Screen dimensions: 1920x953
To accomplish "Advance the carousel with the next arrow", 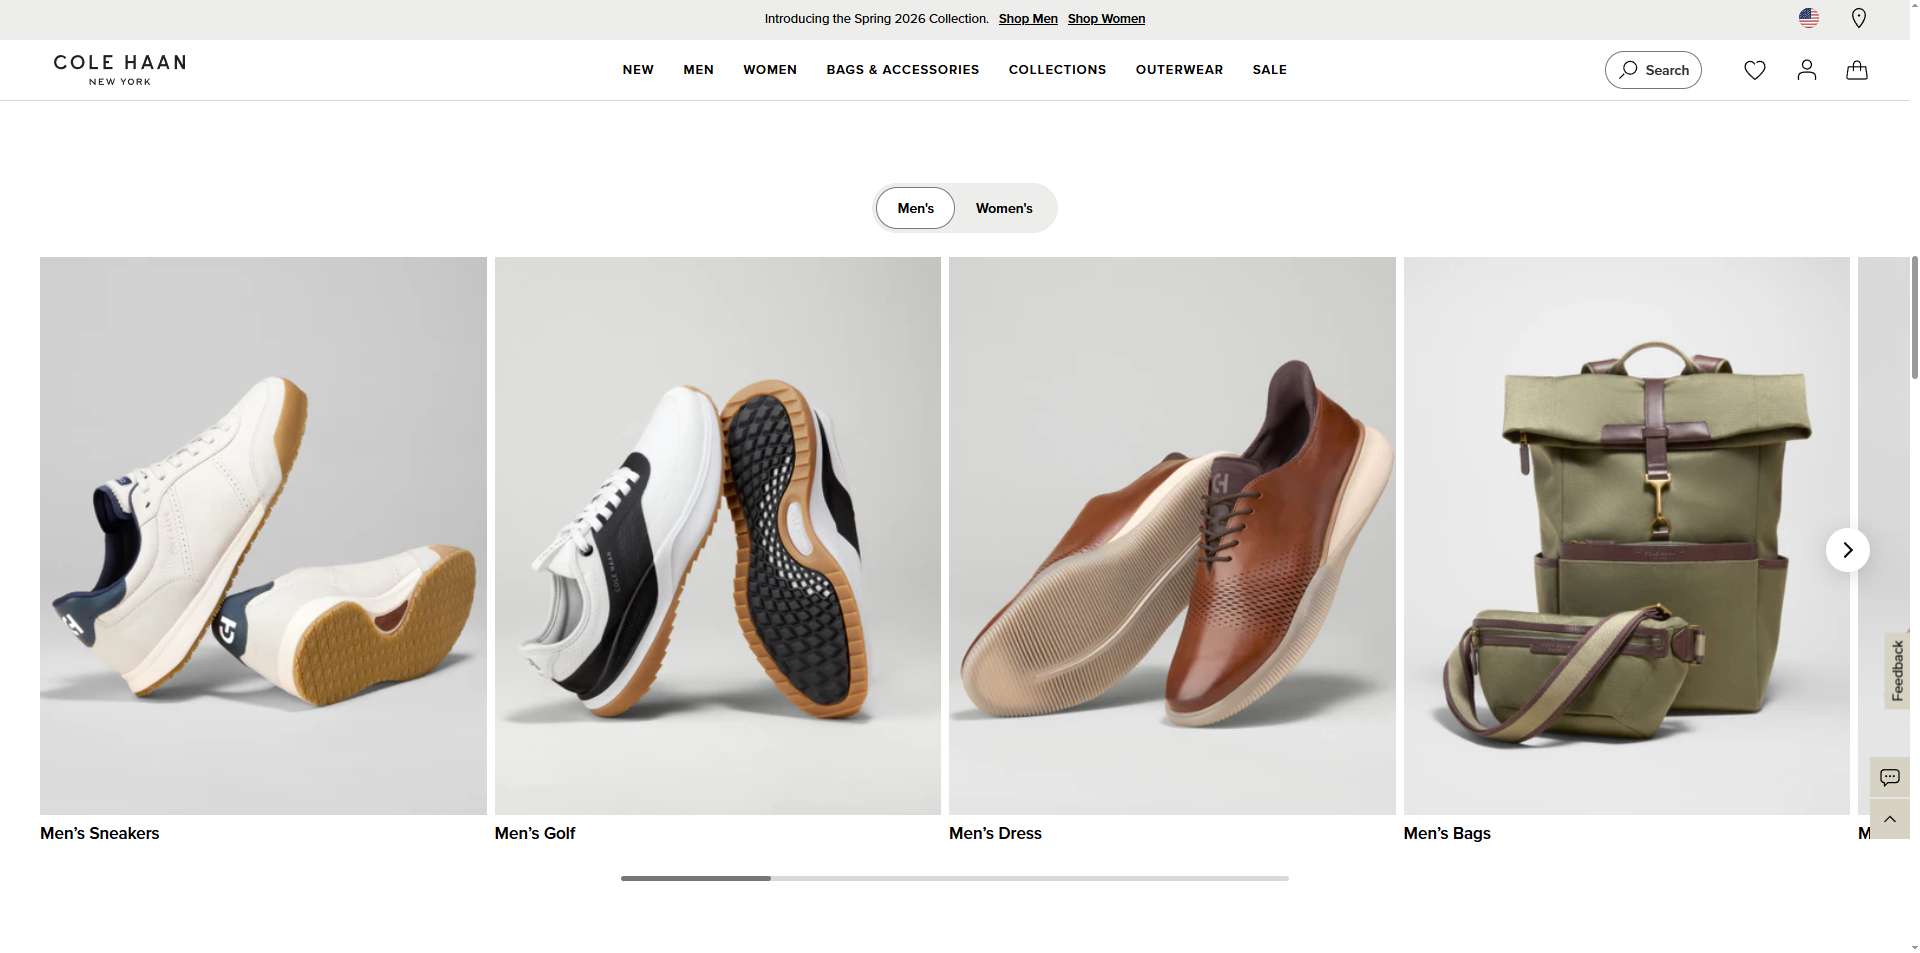I will coord(1846,549).
